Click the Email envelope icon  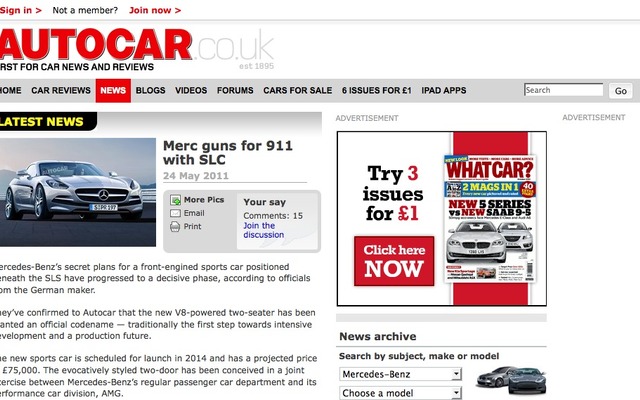click(175, 213)
